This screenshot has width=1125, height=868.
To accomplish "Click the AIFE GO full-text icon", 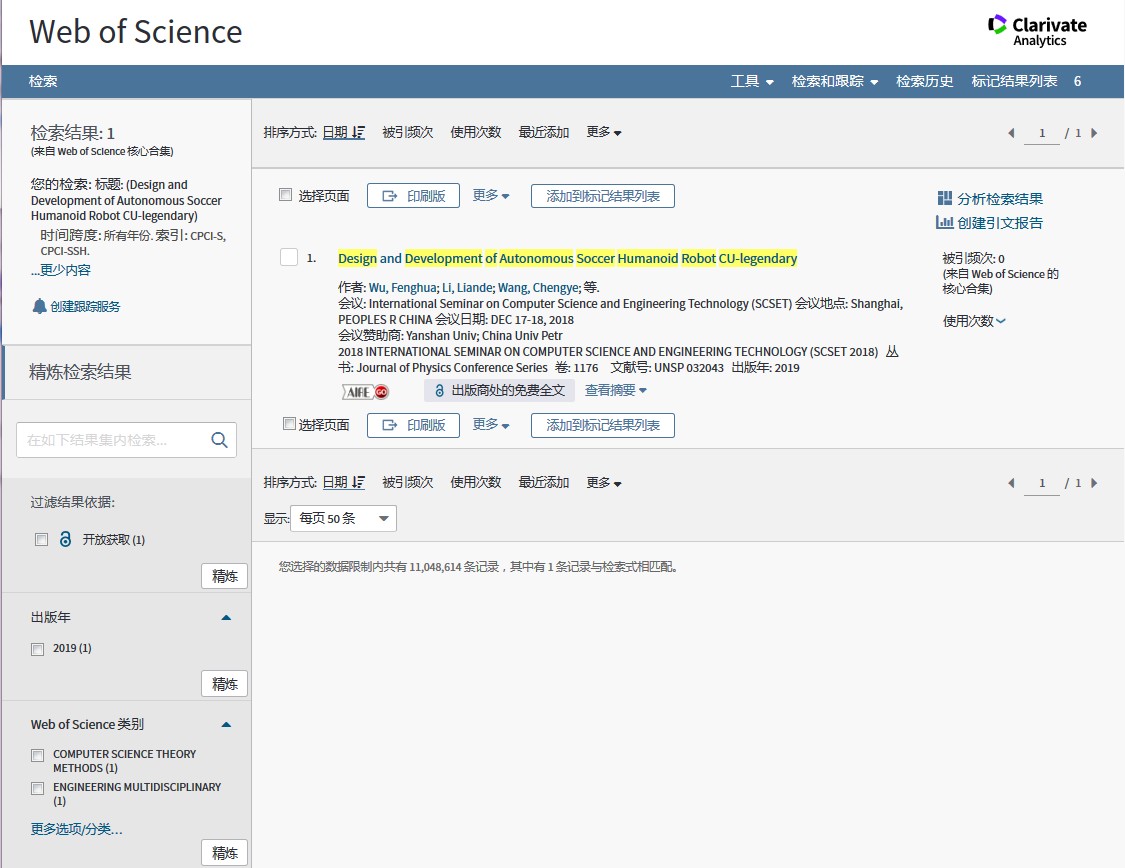I will [x=365, y=392].
